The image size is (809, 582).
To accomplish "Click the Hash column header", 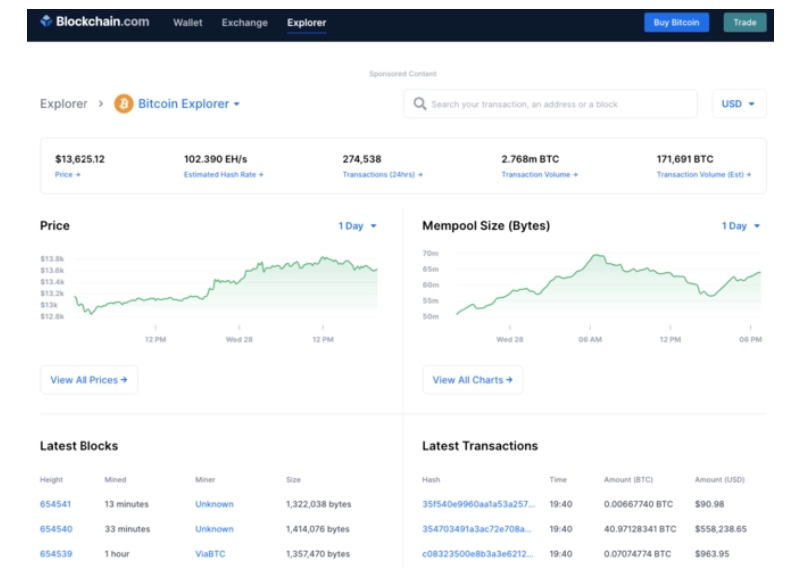I will (x=431, y=479).
